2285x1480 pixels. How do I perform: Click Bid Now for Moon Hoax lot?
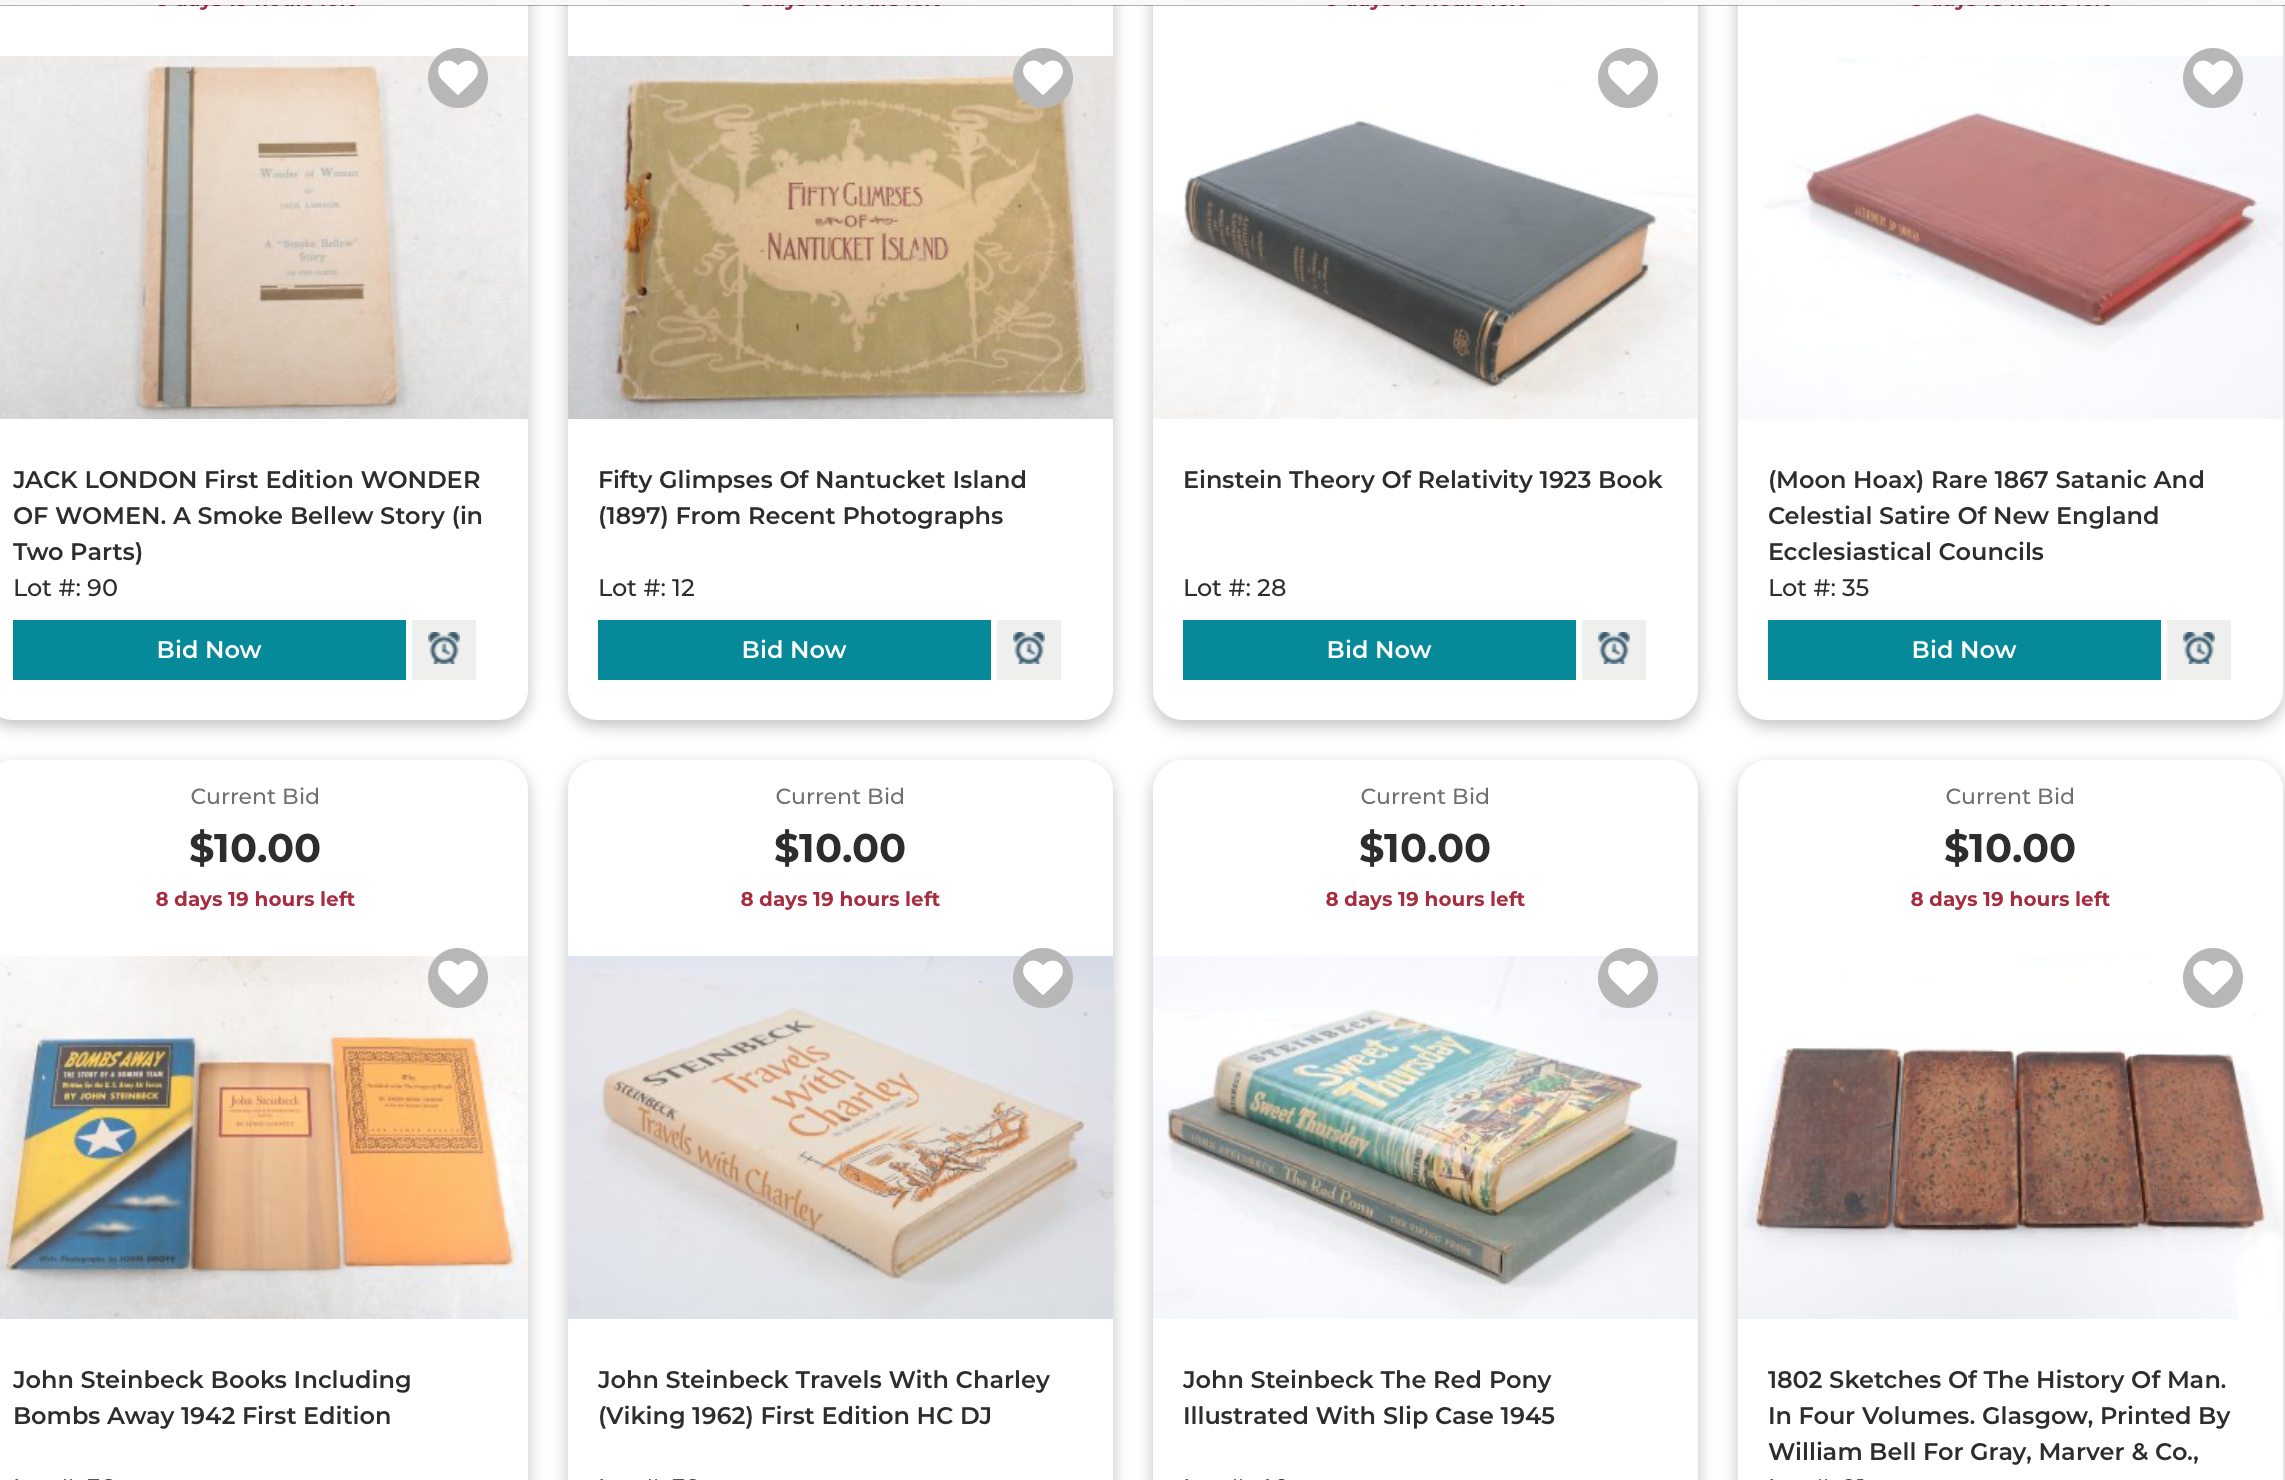coord(1964,650)
